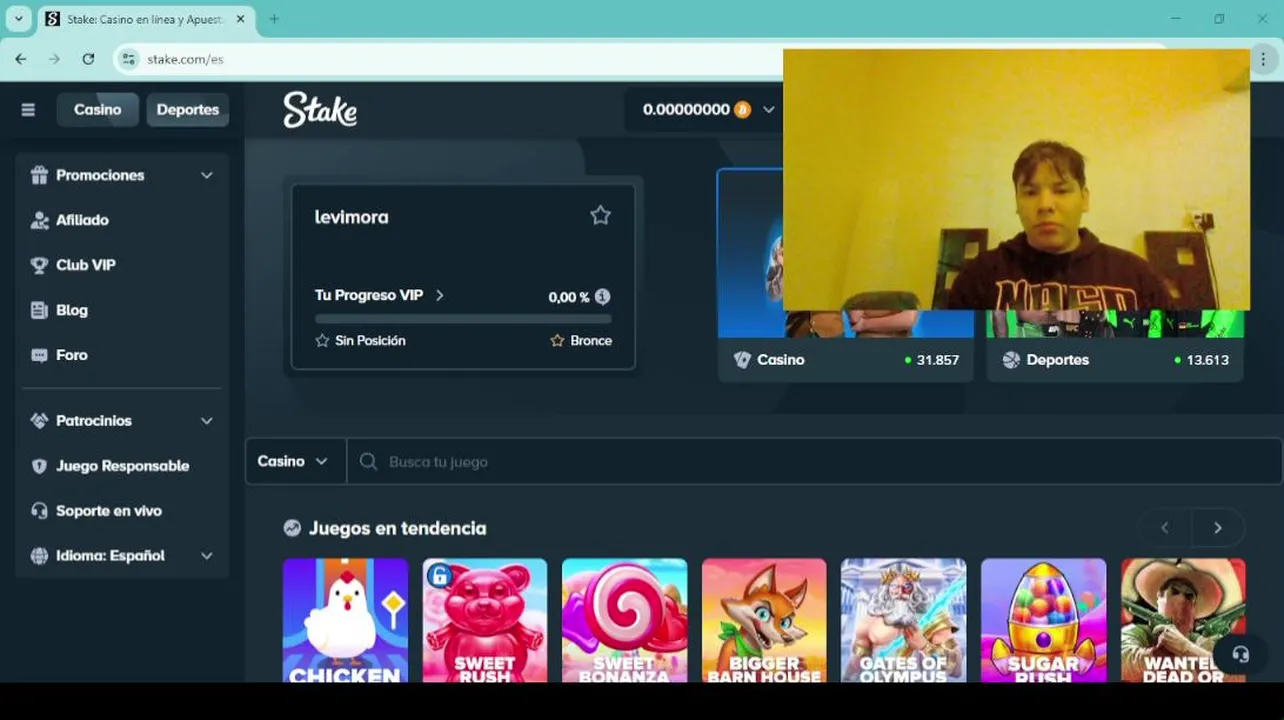Click the Promociones gift icon
1284x720 pixels.
(x=39, y=175)
